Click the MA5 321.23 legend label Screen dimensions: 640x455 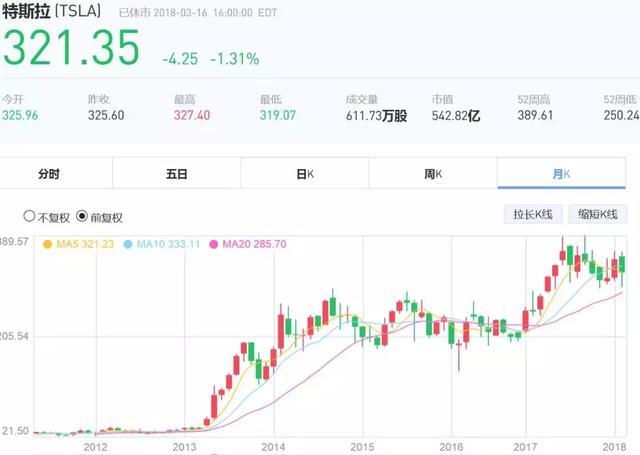[x=85, y=244]
